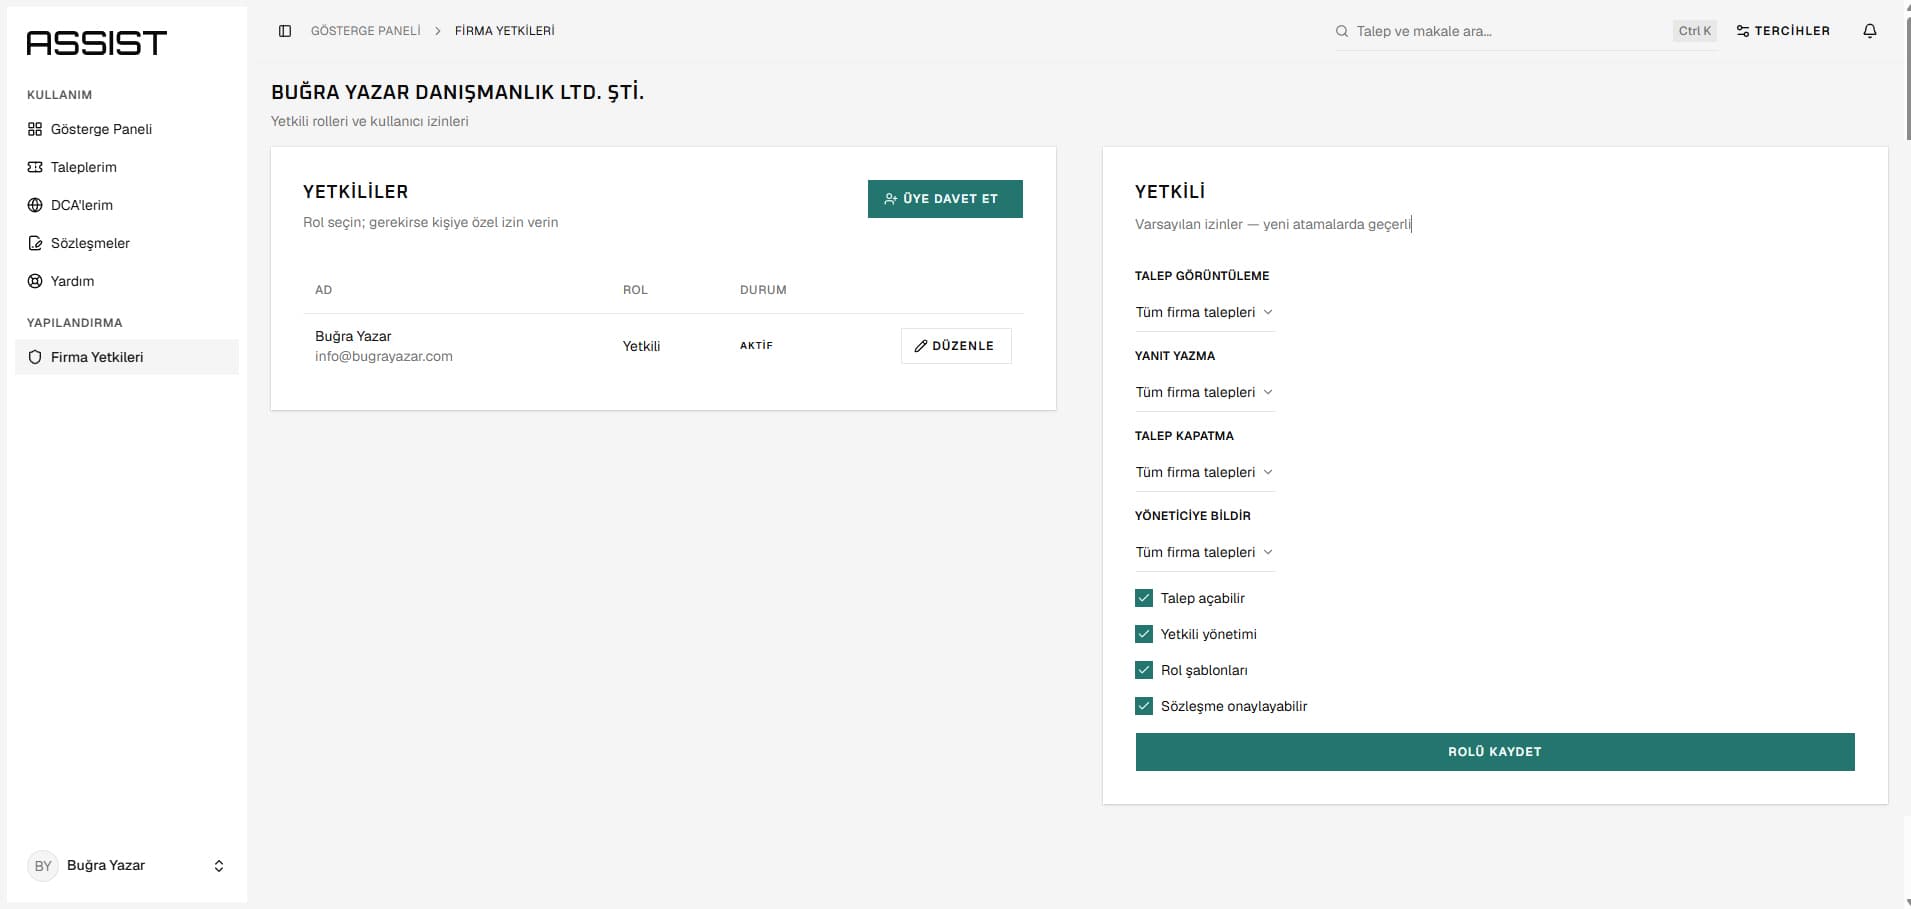This screenshot has width=1911, height=909.
Task: Open the Tercihler button
Action: [1783, 31]
